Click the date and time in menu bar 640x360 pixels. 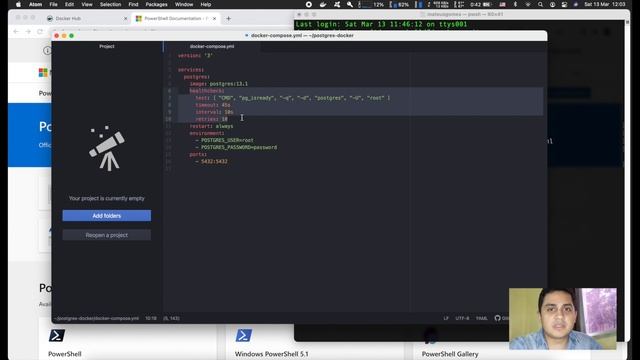pos(604,4)
